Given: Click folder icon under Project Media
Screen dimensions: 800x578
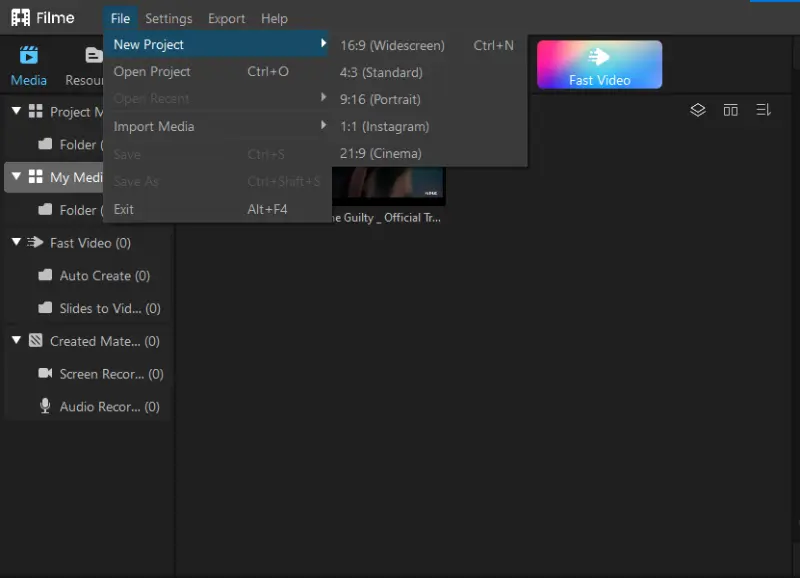Looking at the screenshot, I should click(45, 144).
